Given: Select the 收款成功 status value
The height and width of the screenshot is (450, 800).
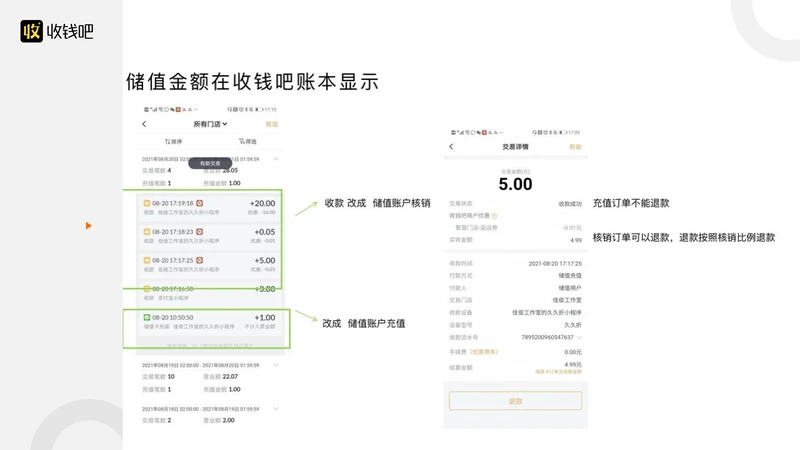Looking at the screenshot, I should tap(570, 204).
